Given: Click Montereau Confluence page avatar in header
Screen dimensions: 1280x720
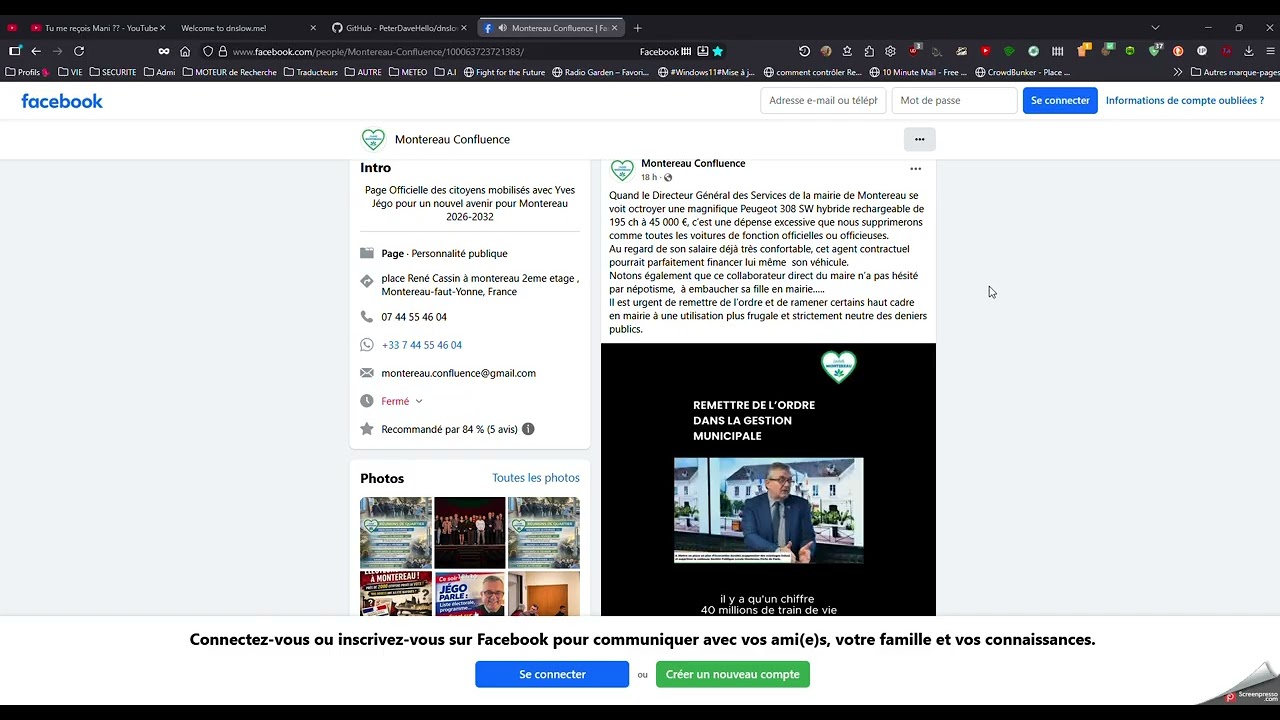Looking at the screenshot, I should click(x=373, y=140).
